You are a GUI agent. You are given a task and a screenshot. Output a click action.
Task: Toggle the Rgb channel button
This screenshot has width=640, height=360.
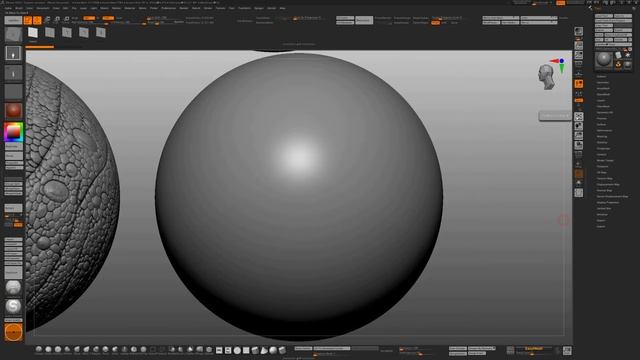(x=89, y=18)
